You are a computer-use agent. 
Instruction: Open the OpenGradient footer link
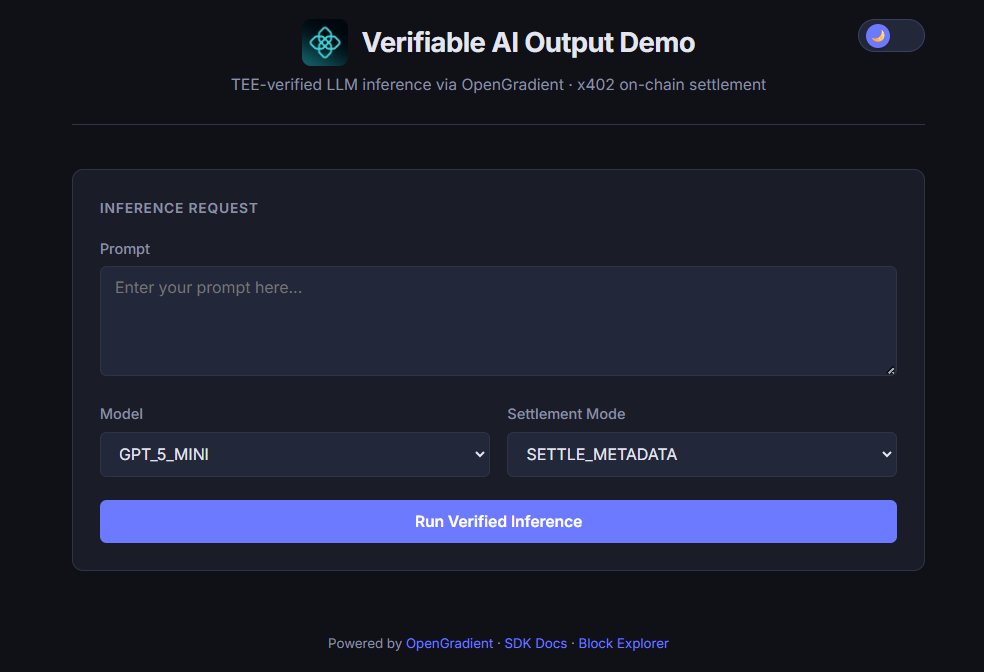(x=449, y=643)
